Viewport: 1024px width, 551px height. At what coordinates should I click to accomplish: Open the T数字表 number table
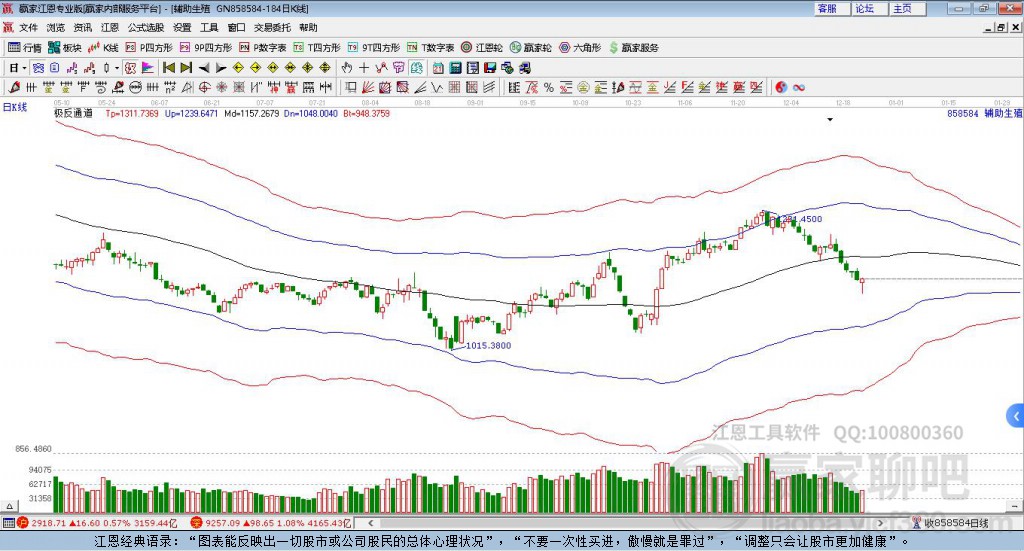click(x=430, y=48)
